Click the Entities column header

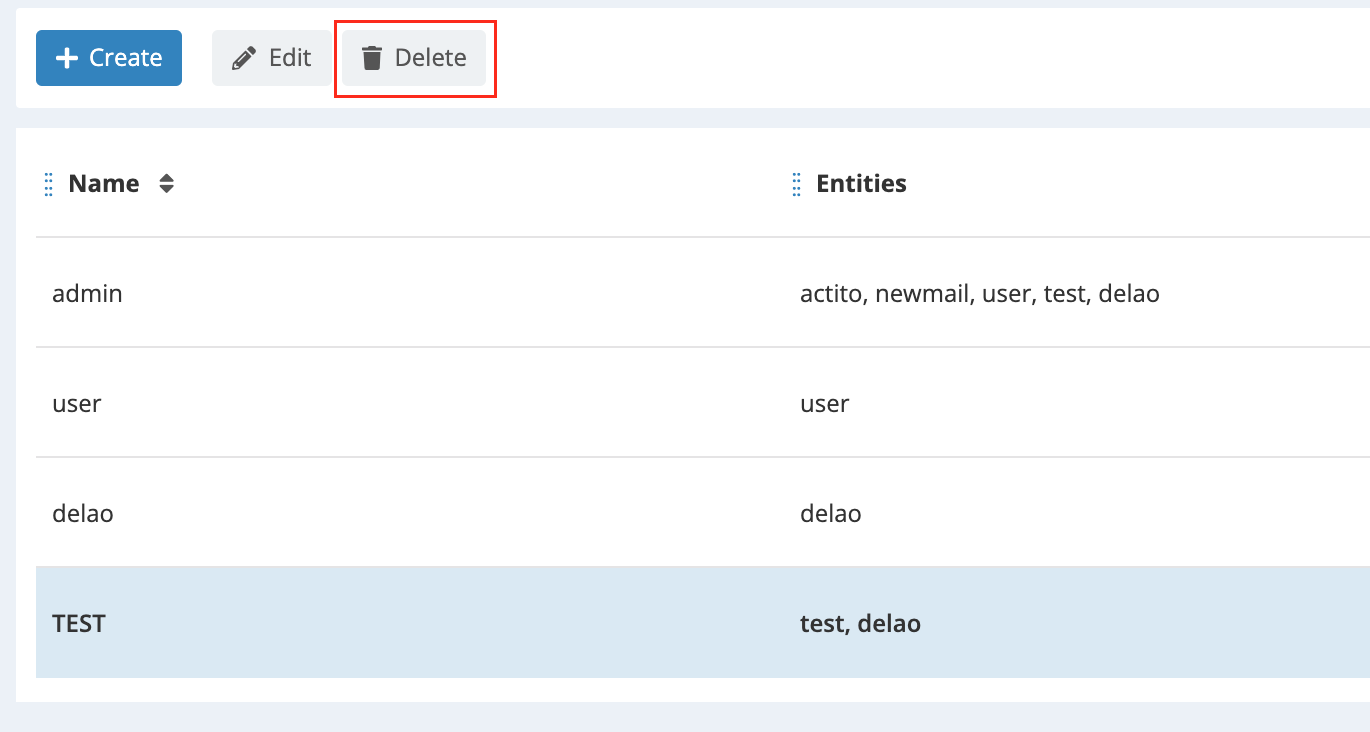pos(861,184)
